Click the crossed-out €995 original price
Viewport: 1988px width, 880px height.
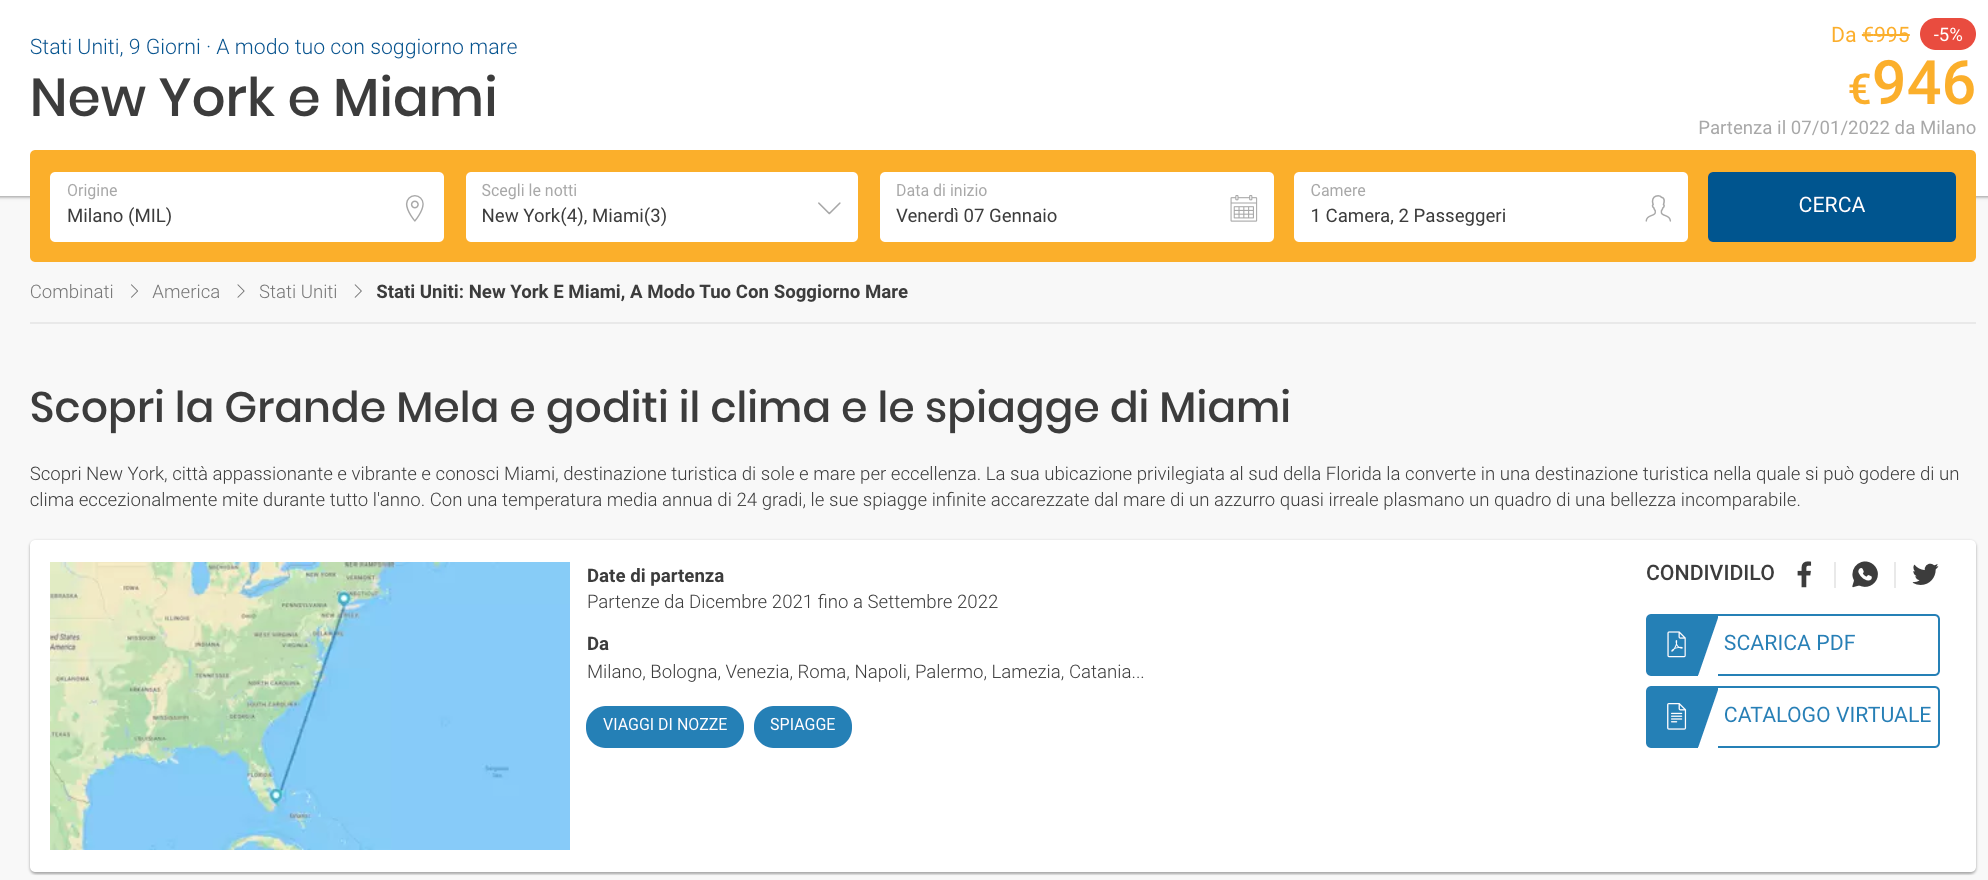1886,35
